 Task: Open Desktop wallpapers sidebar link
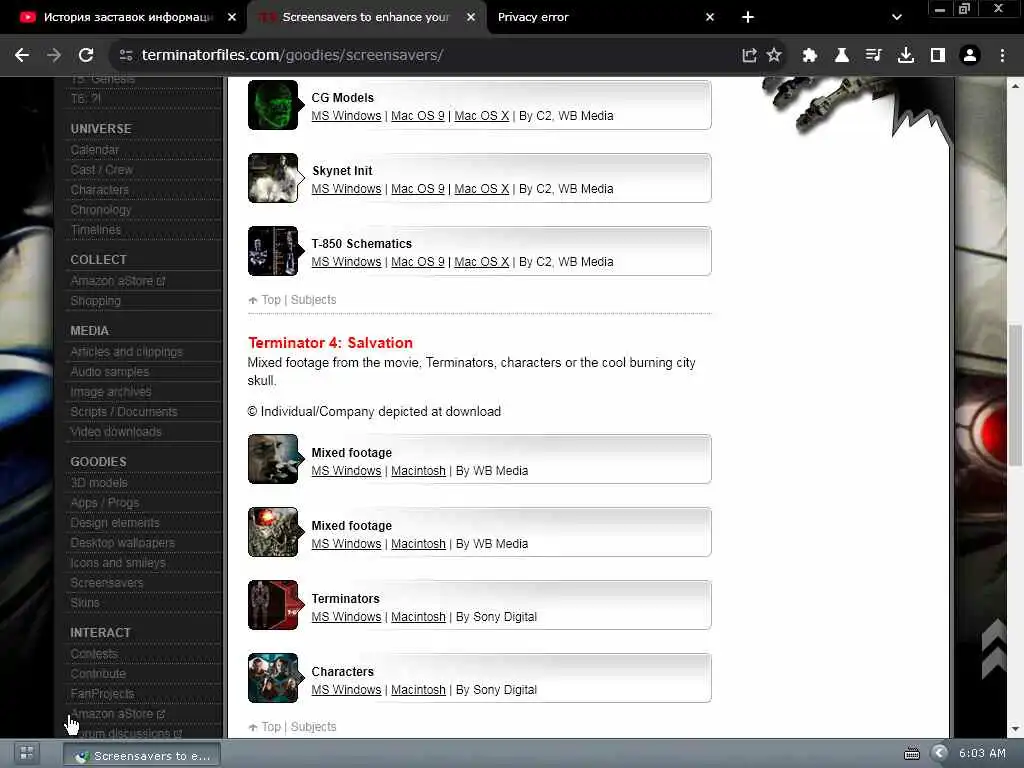click(123, 543)
